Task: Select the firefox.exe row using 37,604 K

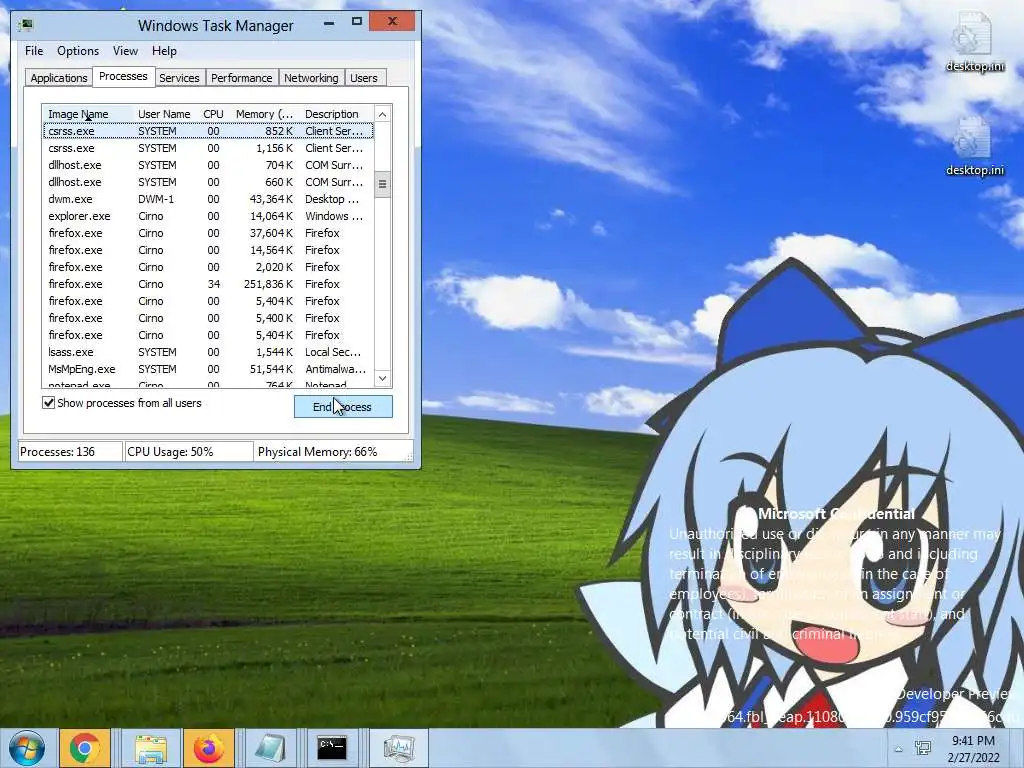Action: [208, 232]
